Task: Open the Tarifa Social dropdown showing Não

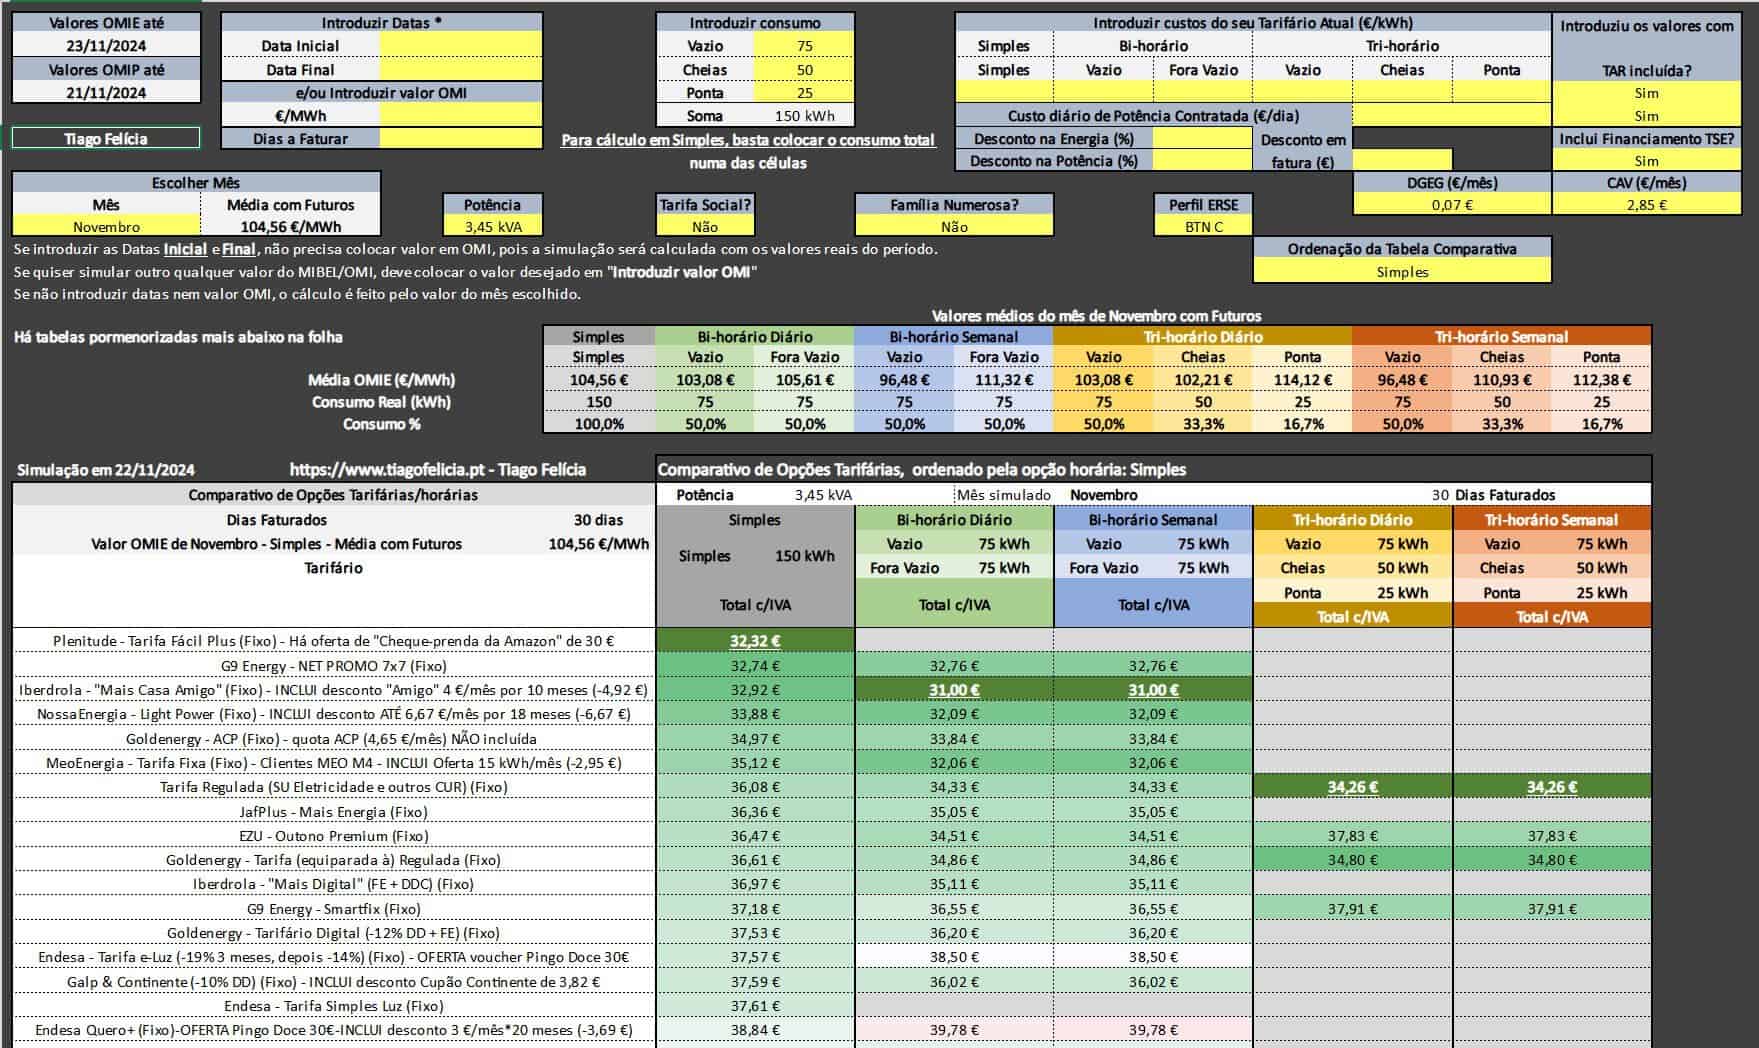Action: click(x=705, y=227)
